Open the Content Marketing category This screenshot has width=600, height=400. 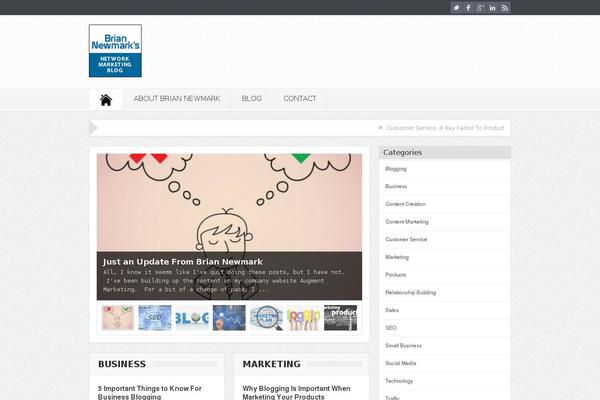[x=407, y=222]
